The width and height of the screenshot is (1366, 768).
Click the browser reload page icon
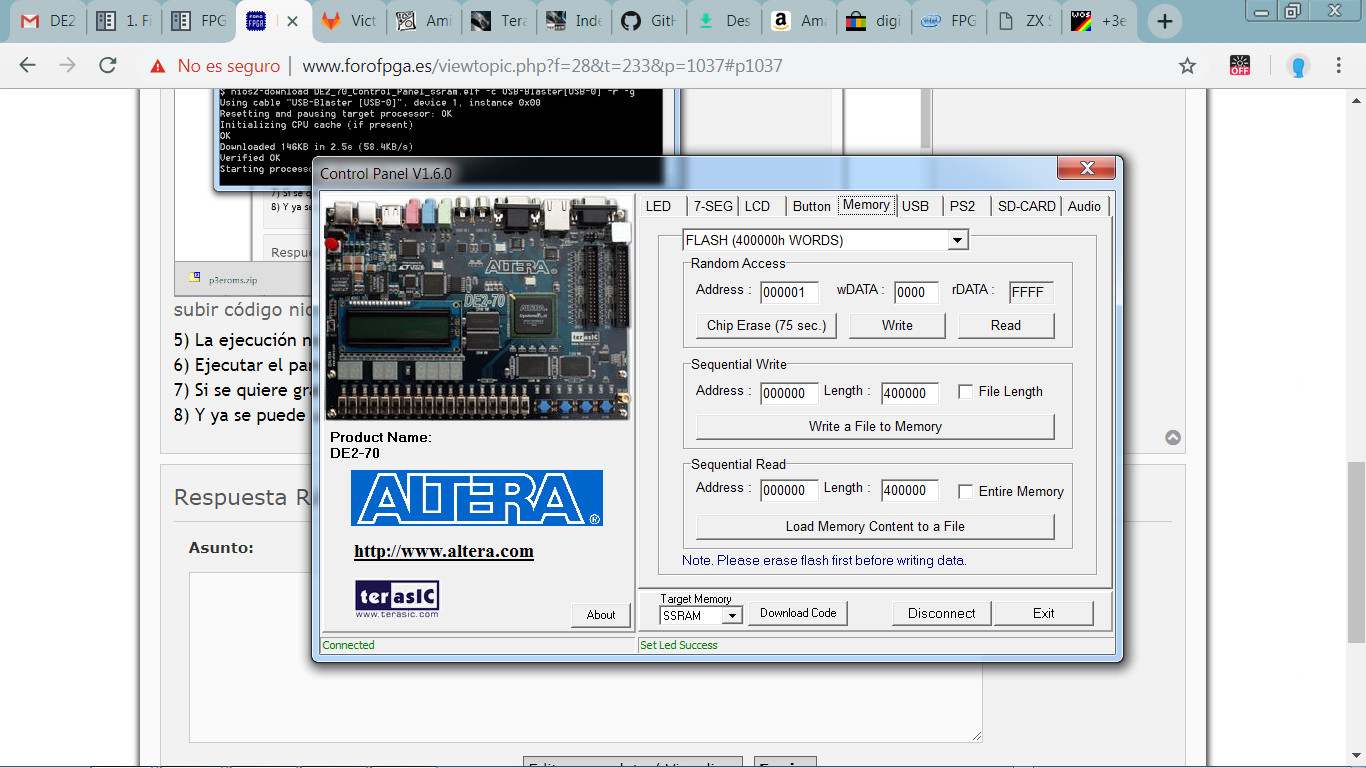pyautogui.click(x=108, y=66)
